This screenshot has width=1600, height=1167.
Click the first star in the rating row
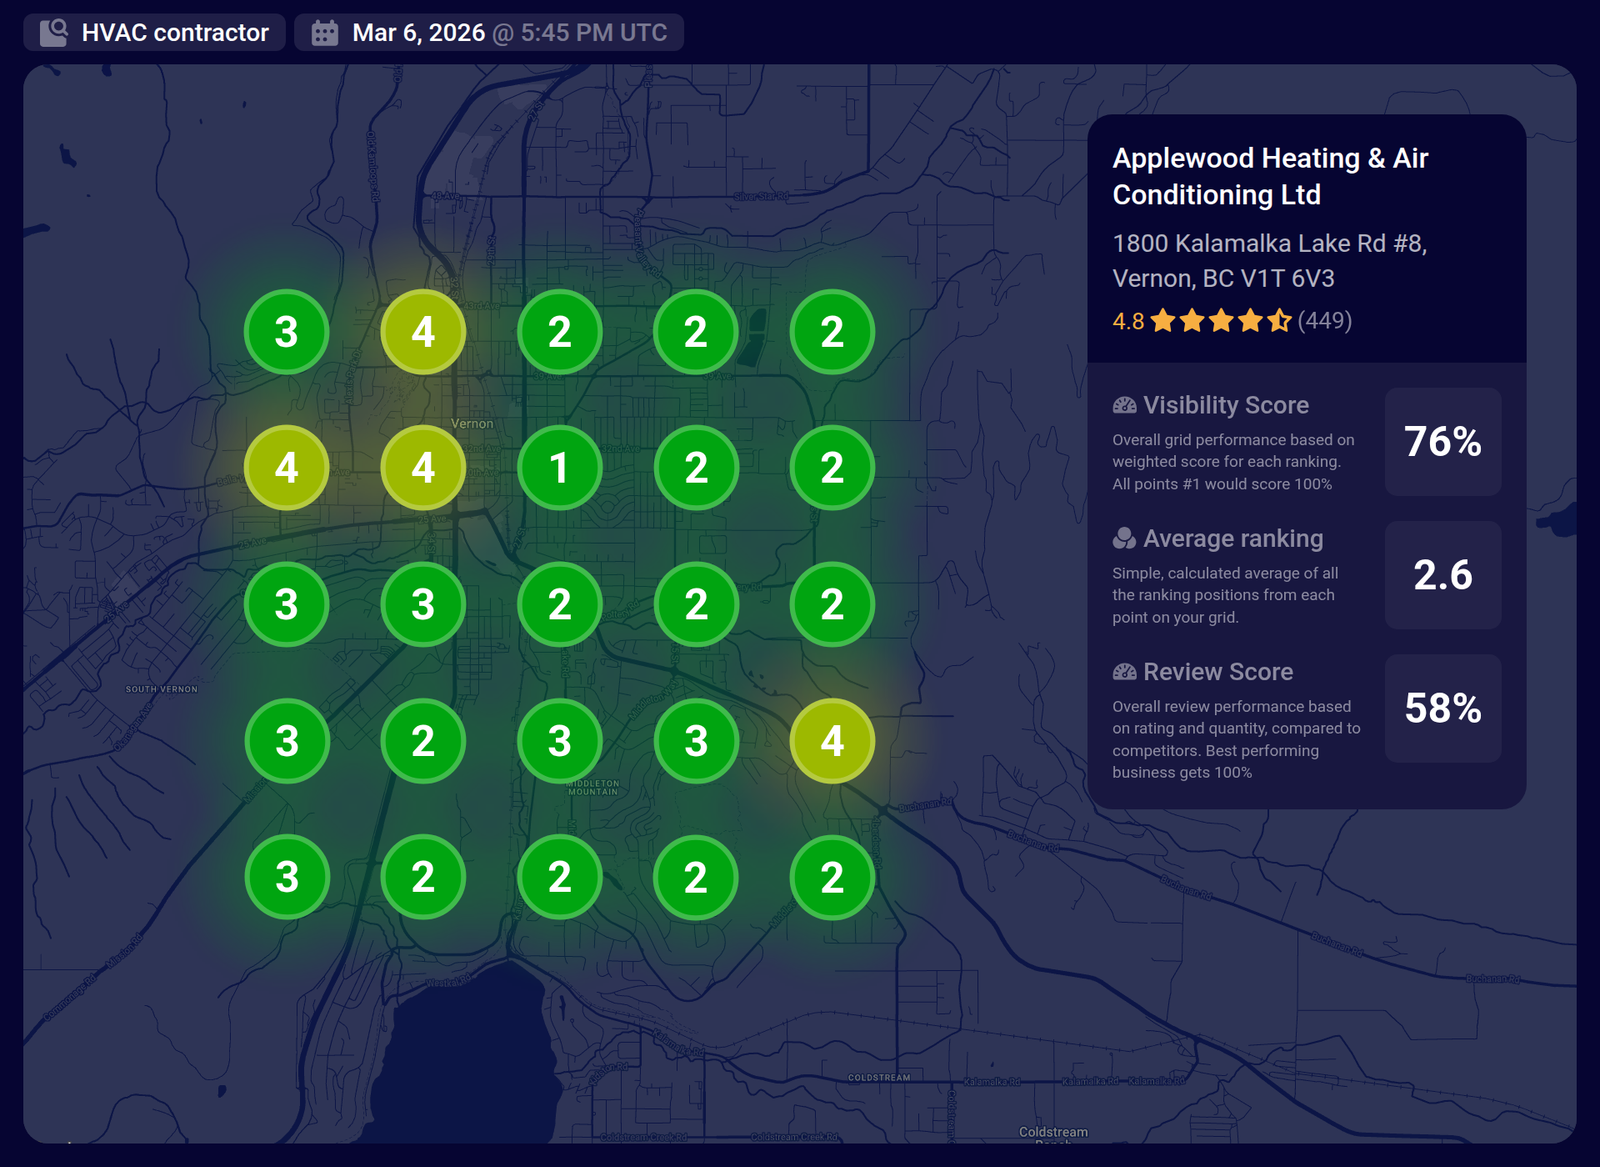point(1163,321)
